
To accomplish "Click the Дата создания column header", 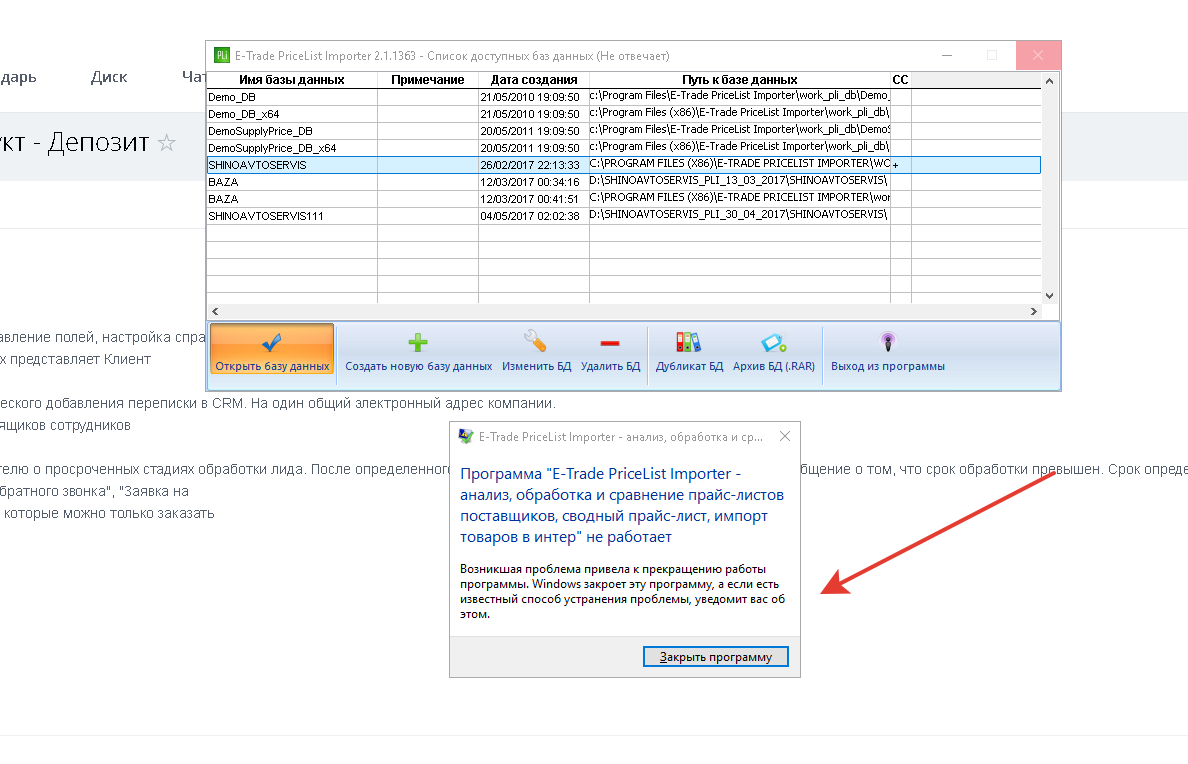I will tap(533, 80).
